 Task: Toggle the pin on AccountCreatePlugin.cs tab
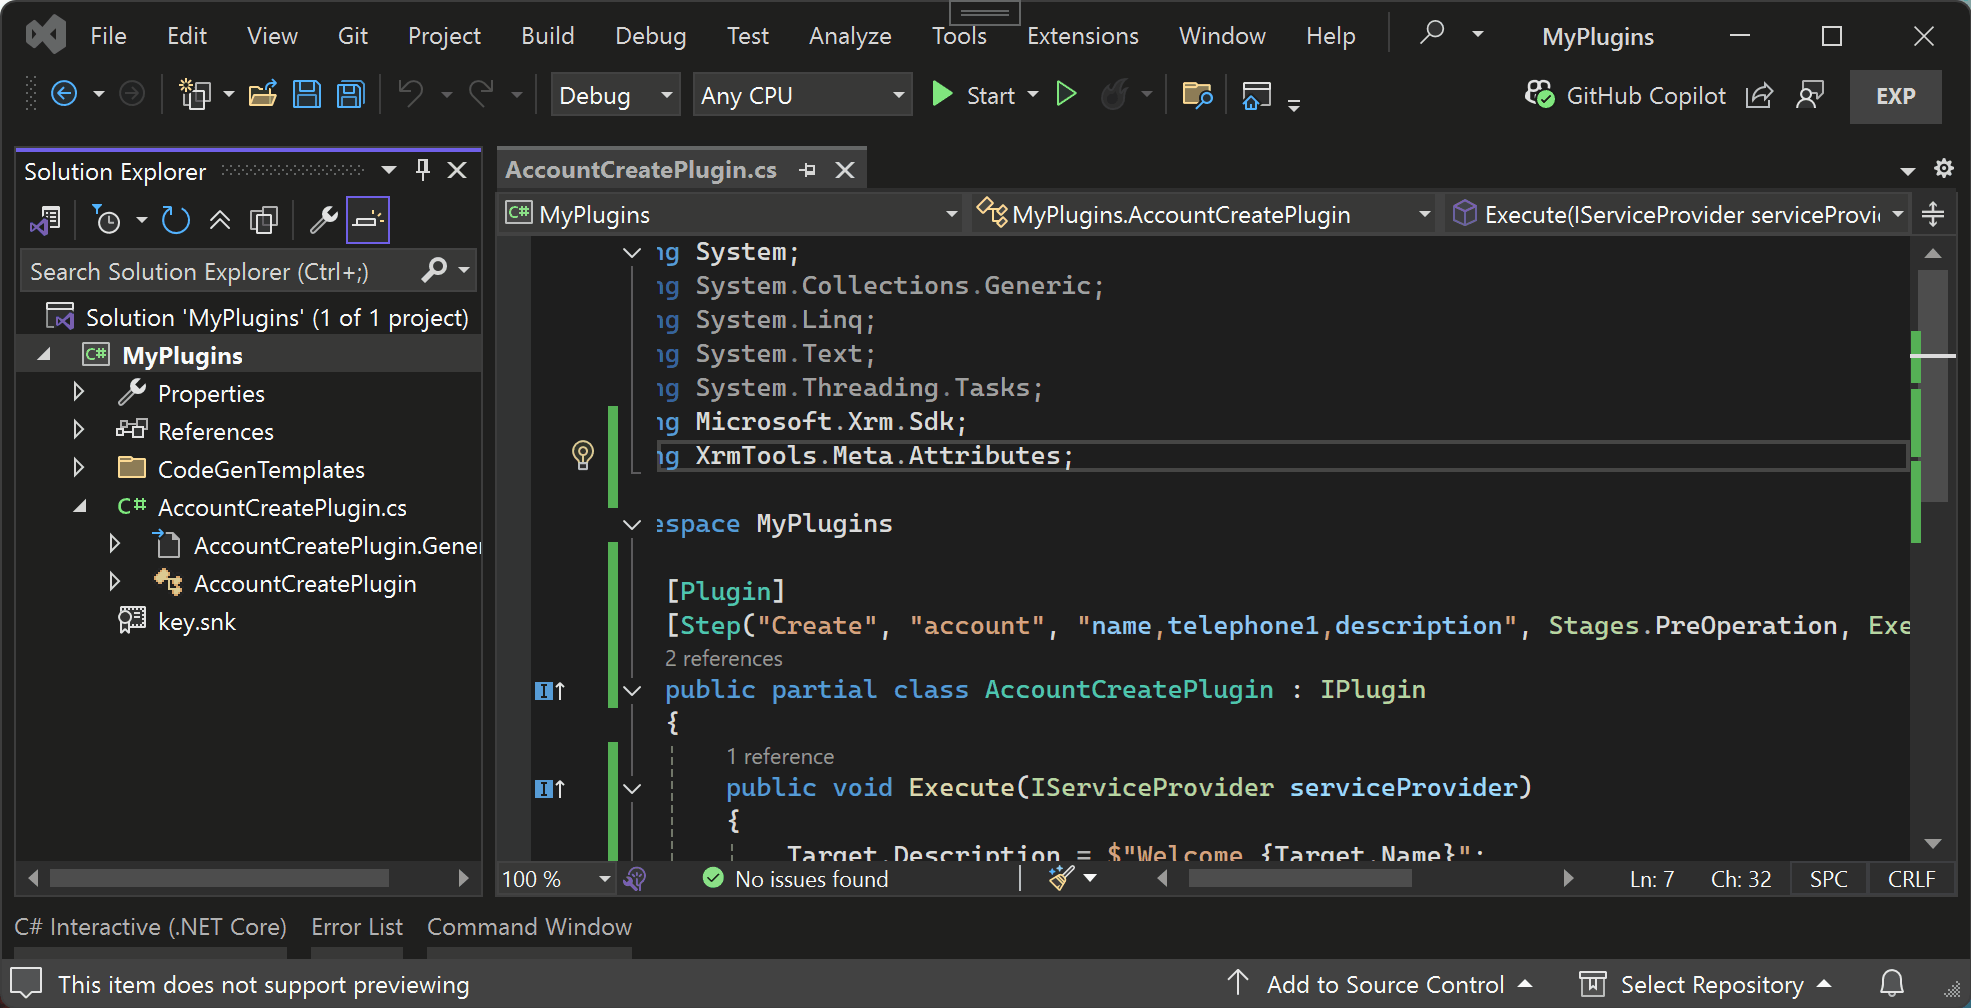pos(808,168)
